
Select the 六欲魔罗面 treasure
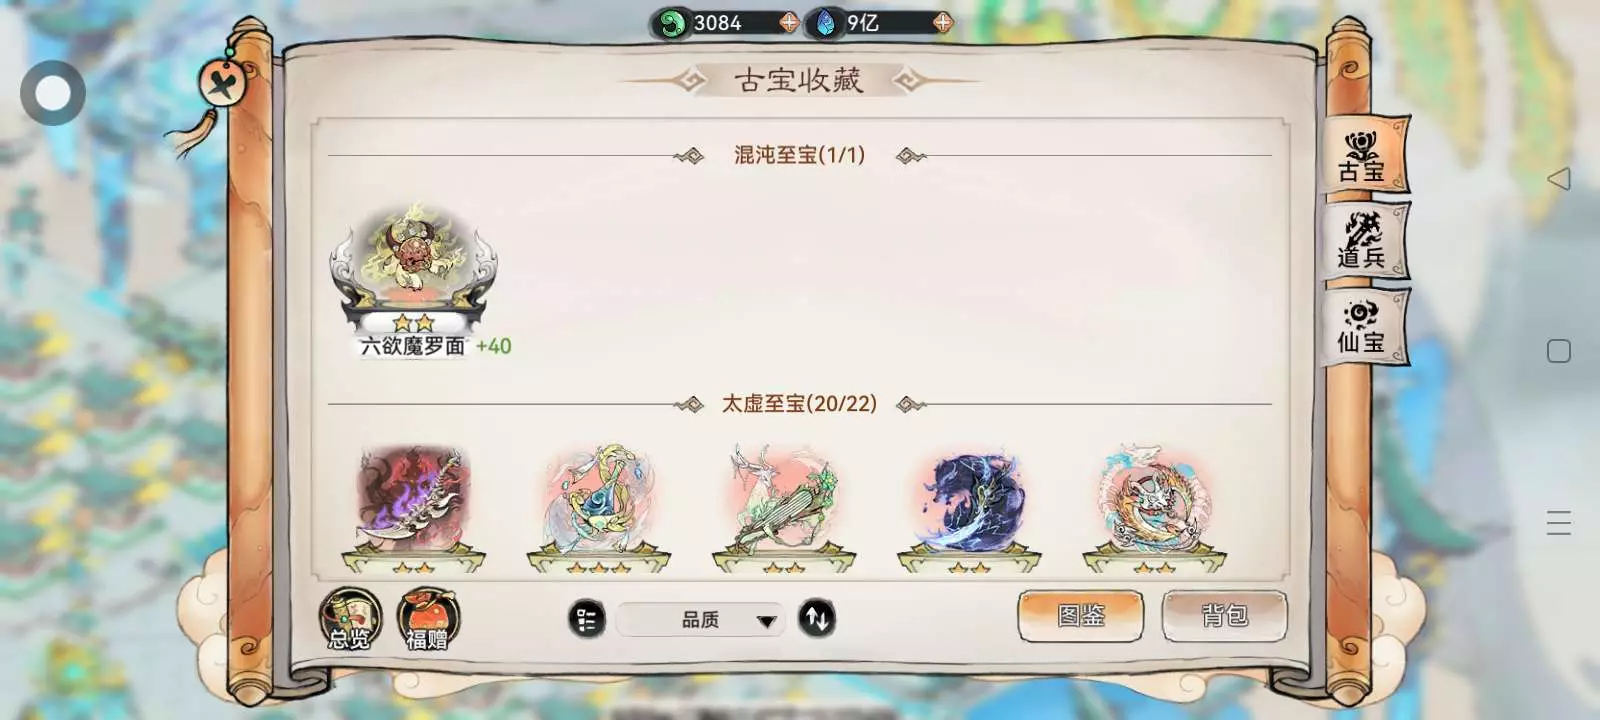(x=413, y=280)
